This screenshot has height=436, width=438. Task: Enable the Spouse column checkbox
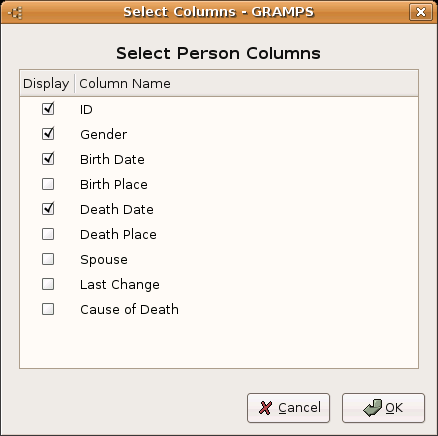[x=48, y=259]
